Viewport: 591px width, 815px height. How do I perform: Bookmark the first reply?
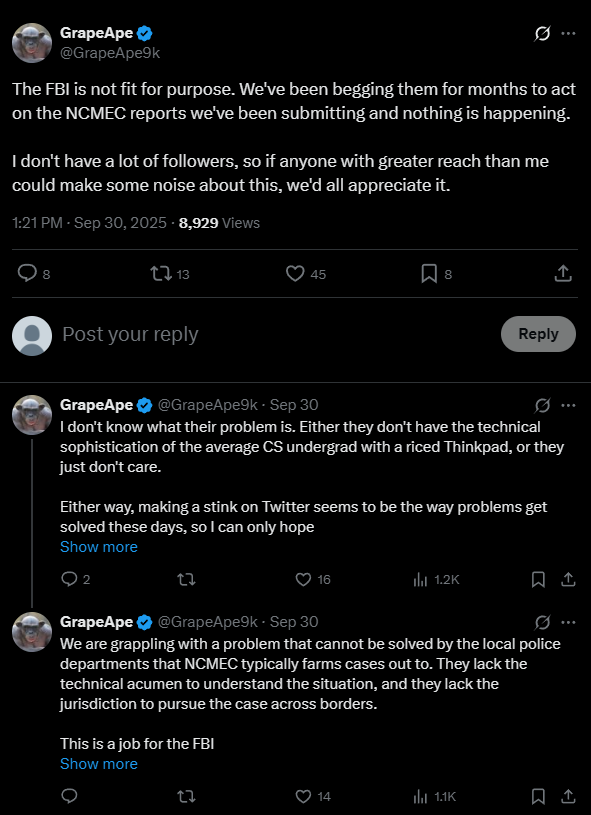[539, 580]
